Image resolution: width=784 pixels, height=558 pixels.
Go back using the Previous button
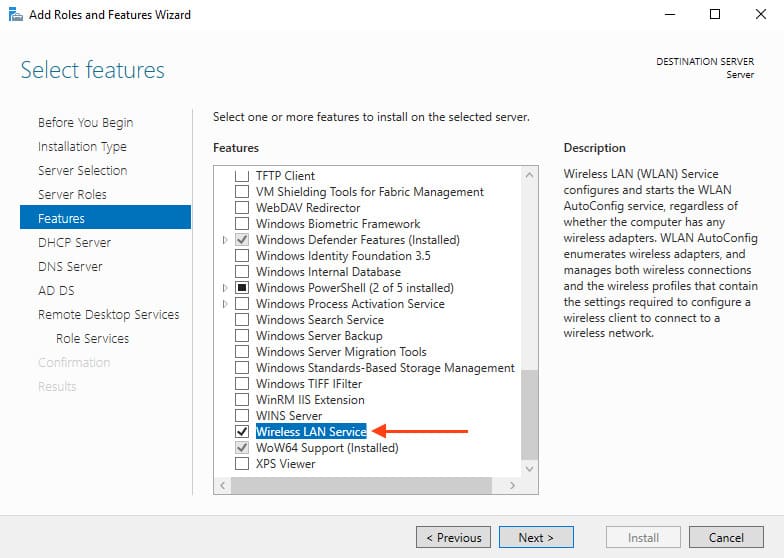point(454,538)
